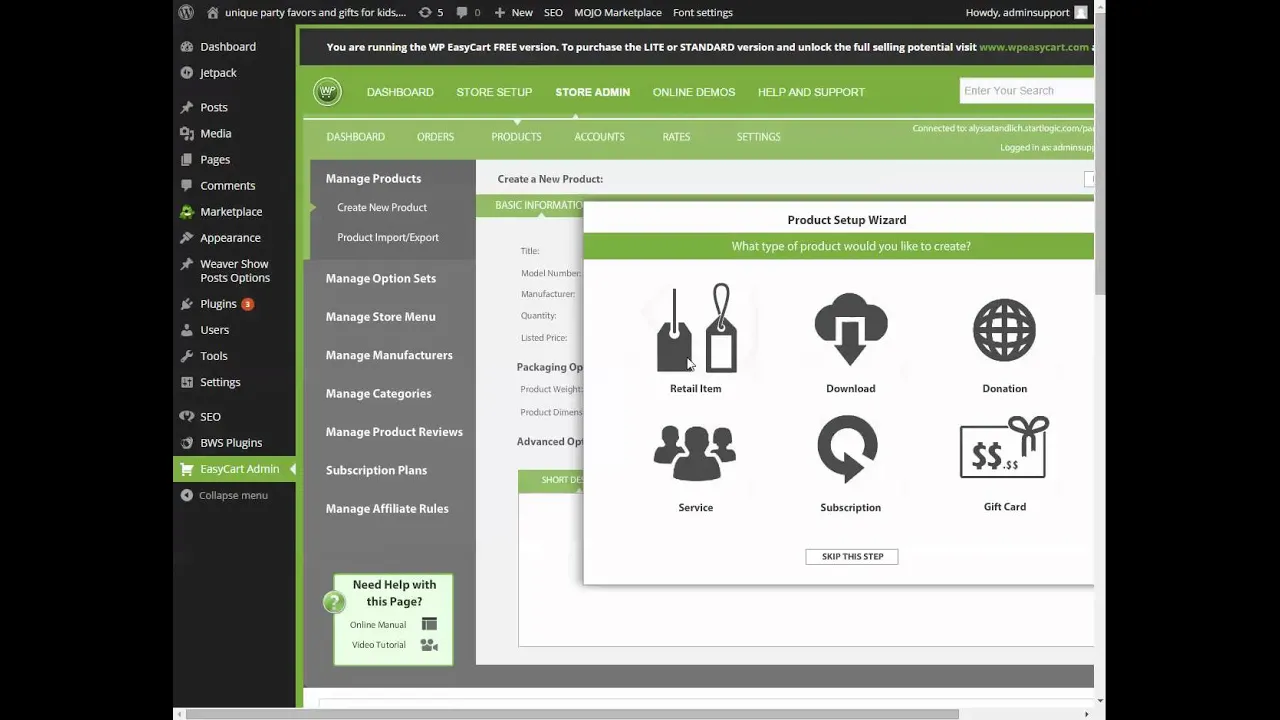Image resolution: width=1280 pixels, height=720 pixels.
Task: Choose the Service people icon
Action: coord(695,453)
